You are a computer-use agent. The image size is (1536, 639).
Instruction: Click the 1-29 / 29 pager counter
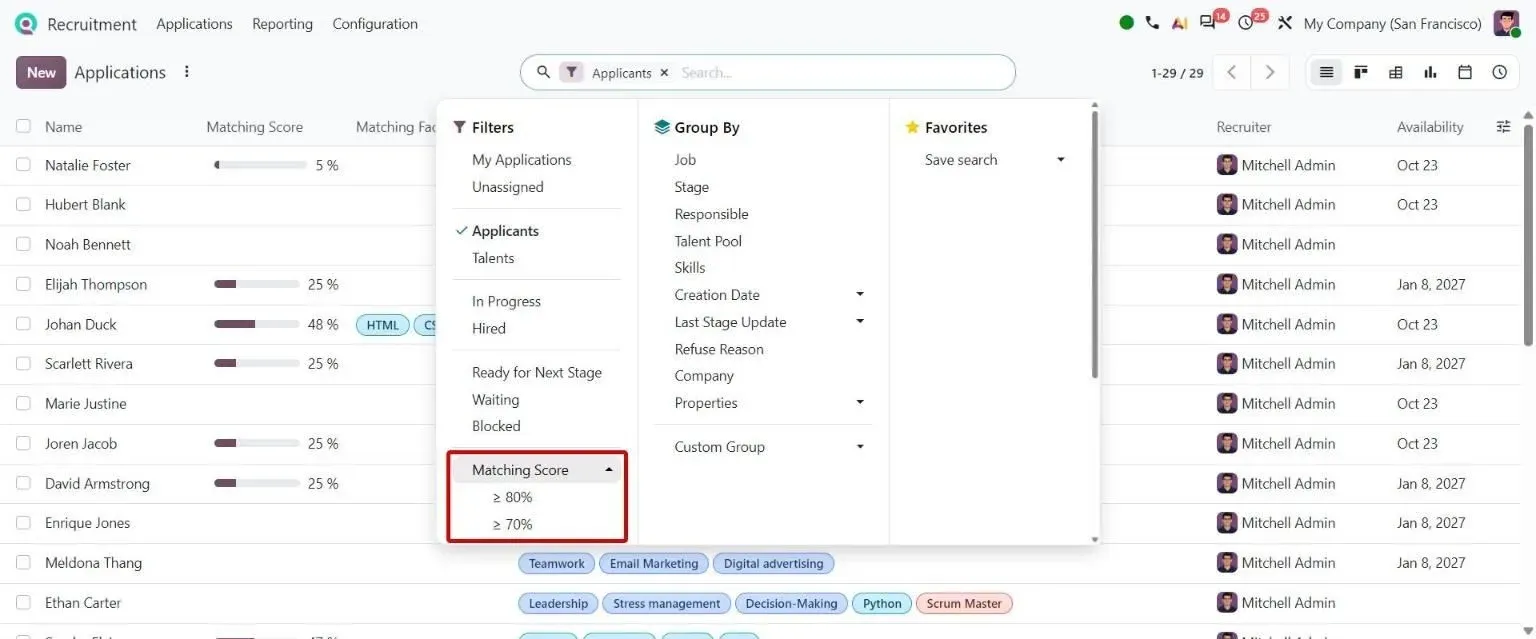(1177, 73)
